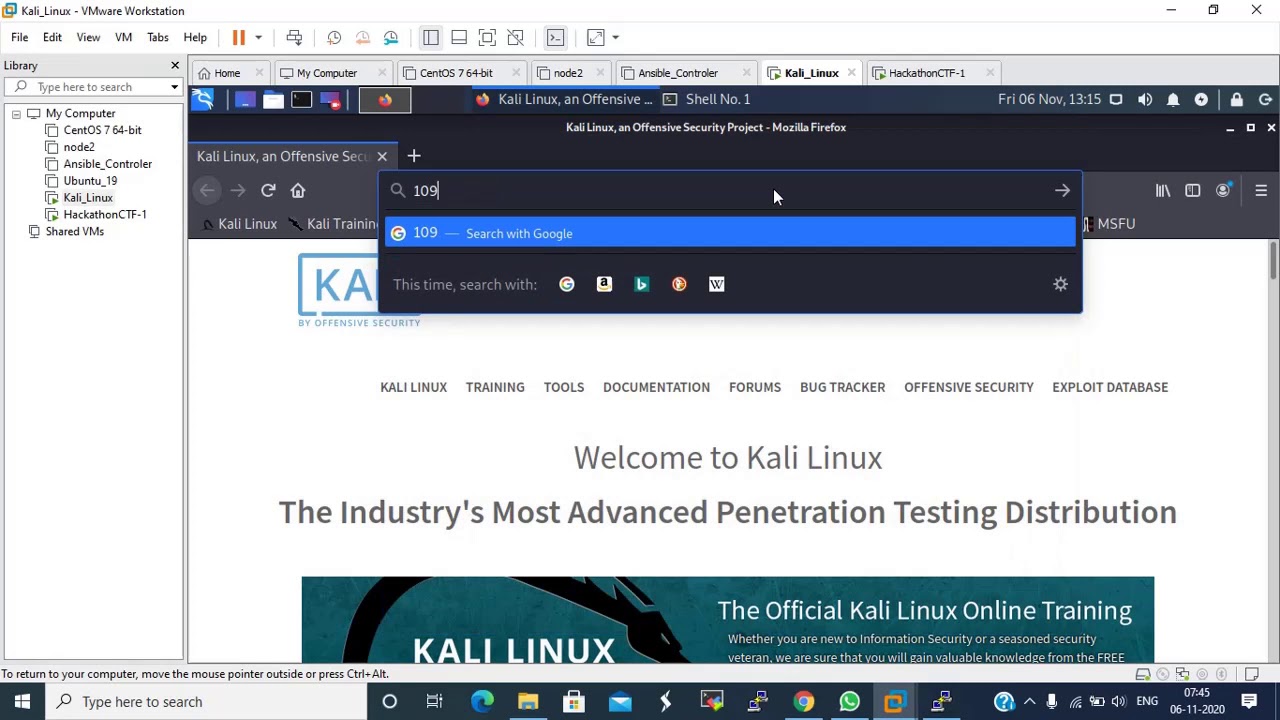The image size is (1280, 720).
Task: Close the Library panel
Action: tap(174, 65)
